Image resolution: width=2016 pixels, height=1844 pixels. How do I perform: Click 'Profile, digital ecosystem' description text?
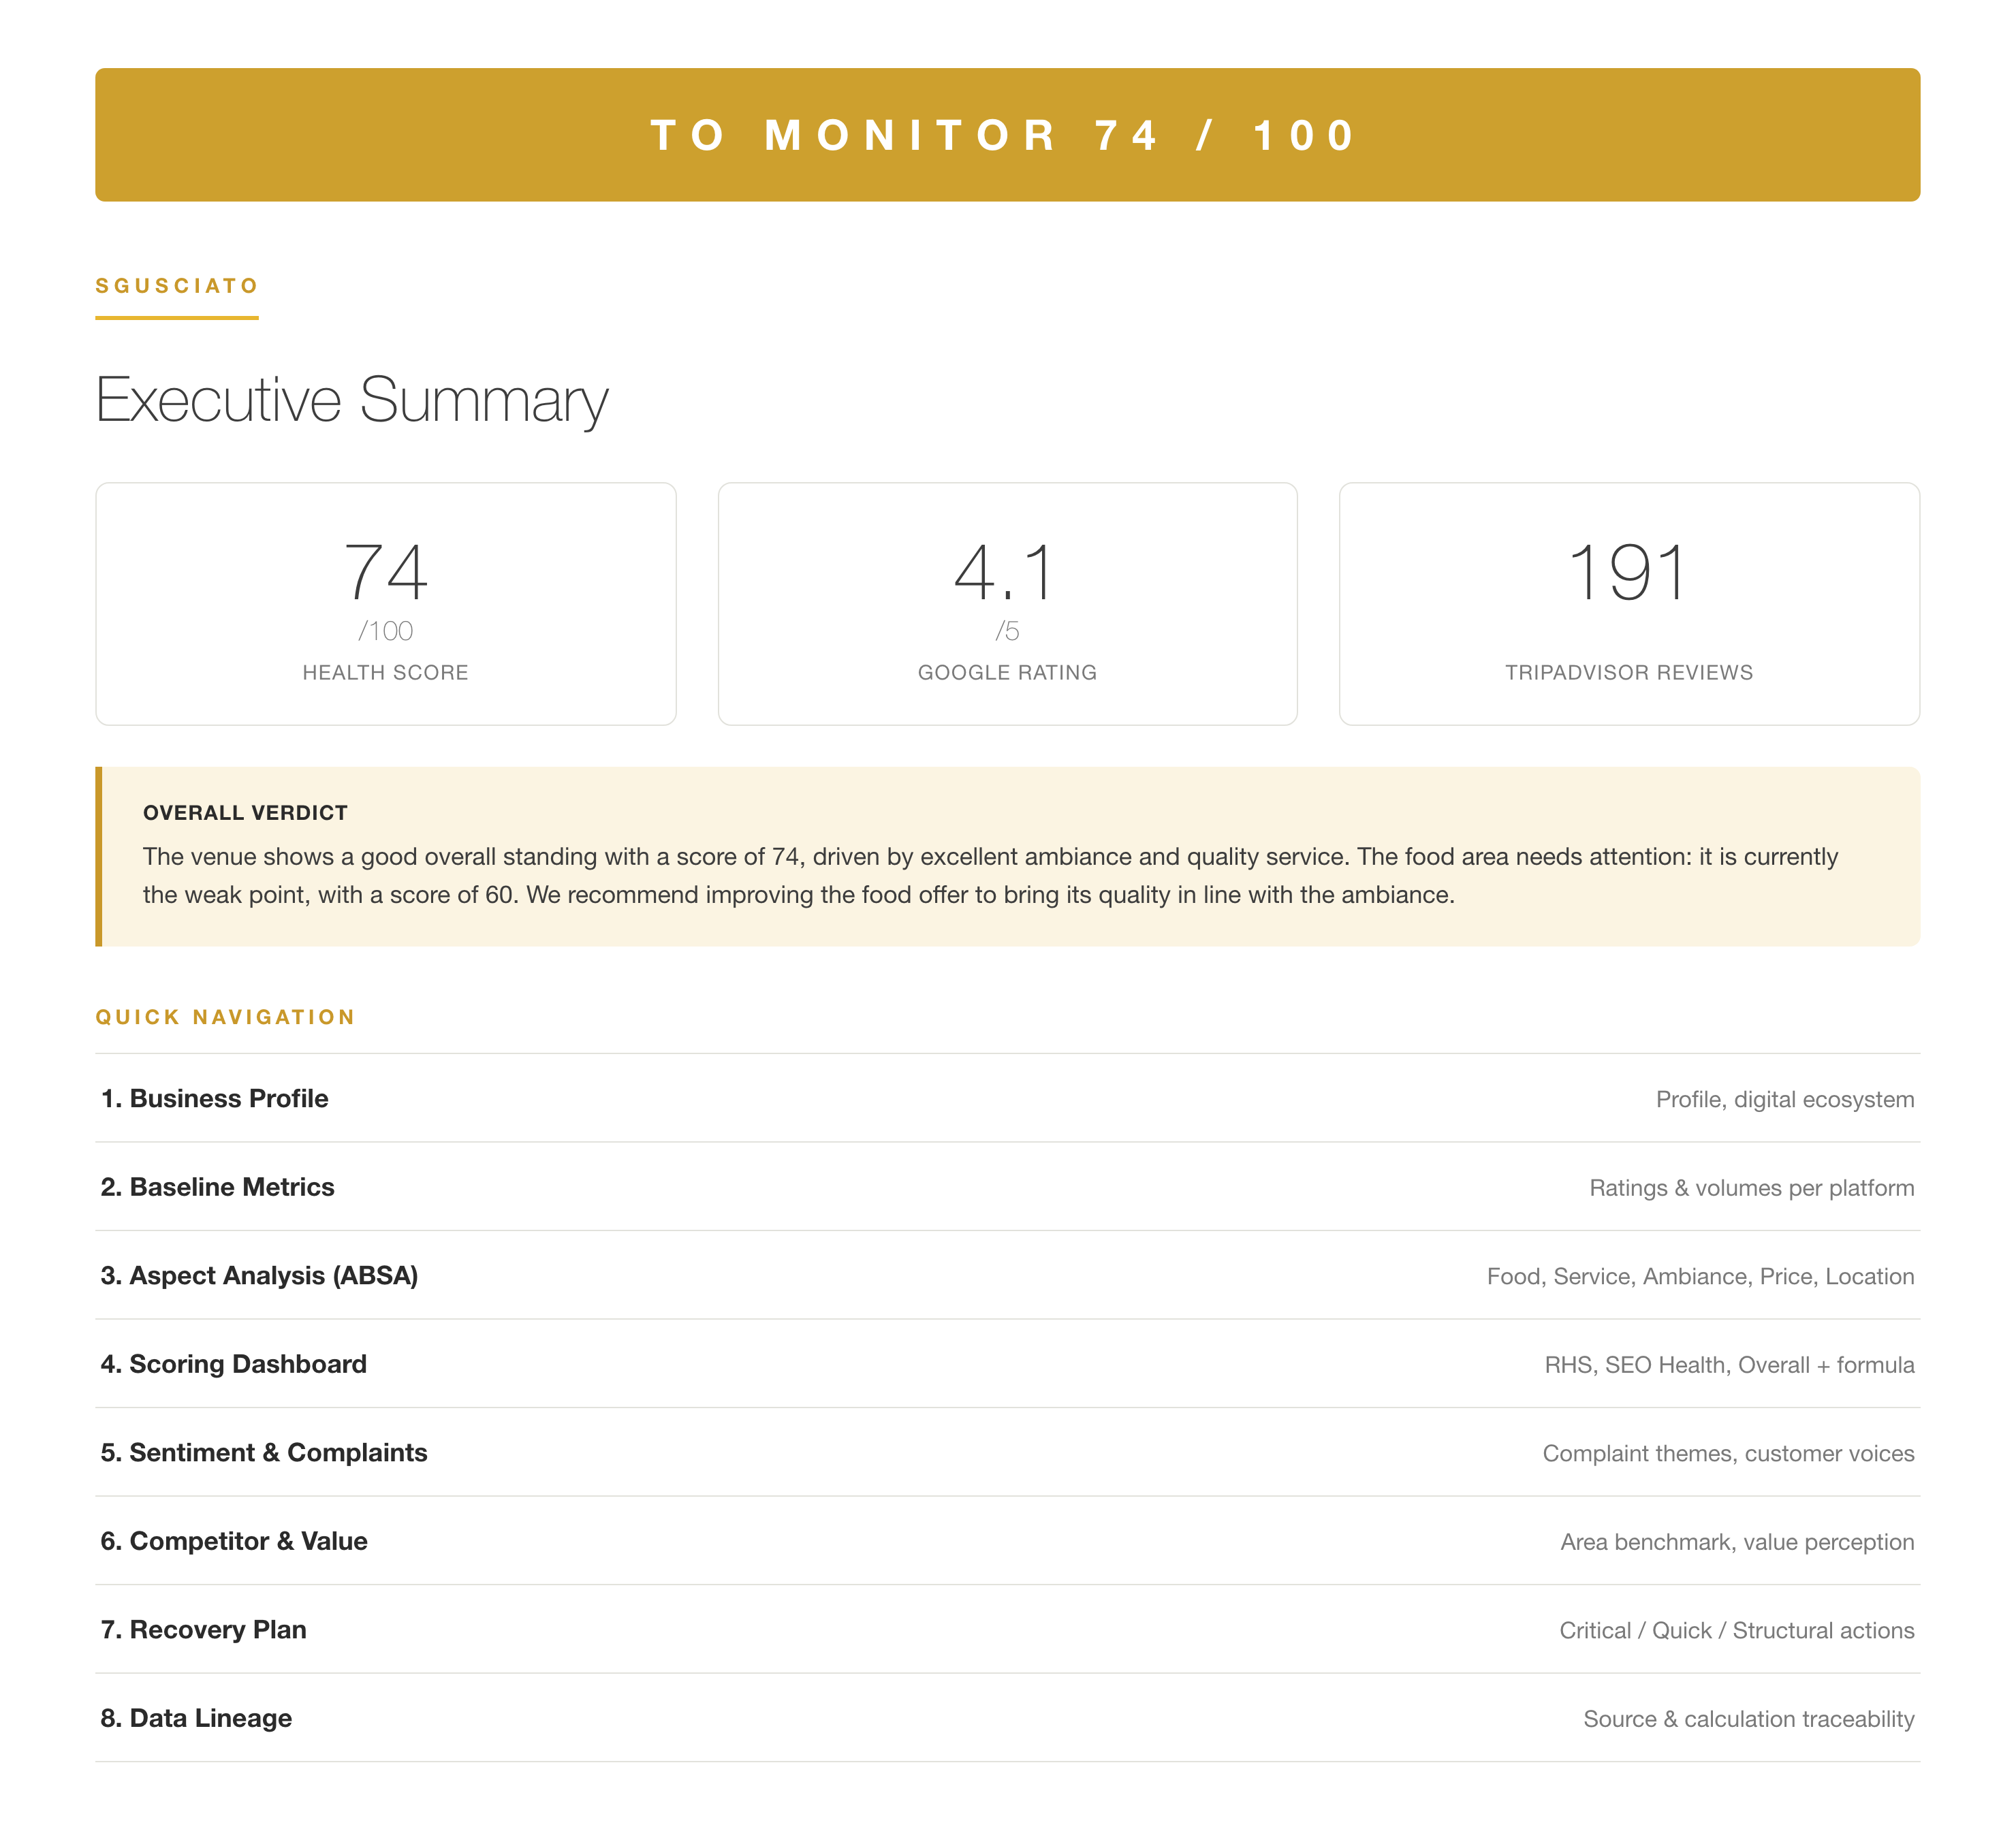click(1785, 1099)
